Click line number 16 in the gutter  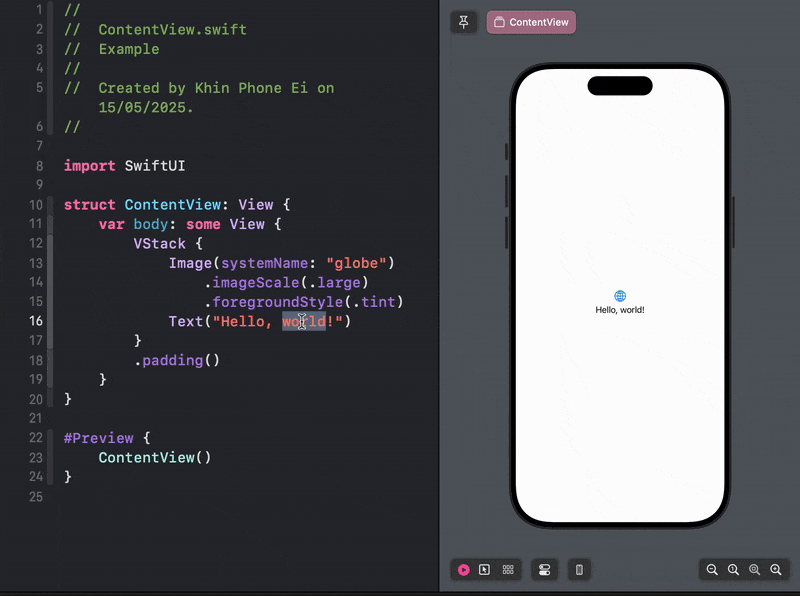tap(36, 321)
